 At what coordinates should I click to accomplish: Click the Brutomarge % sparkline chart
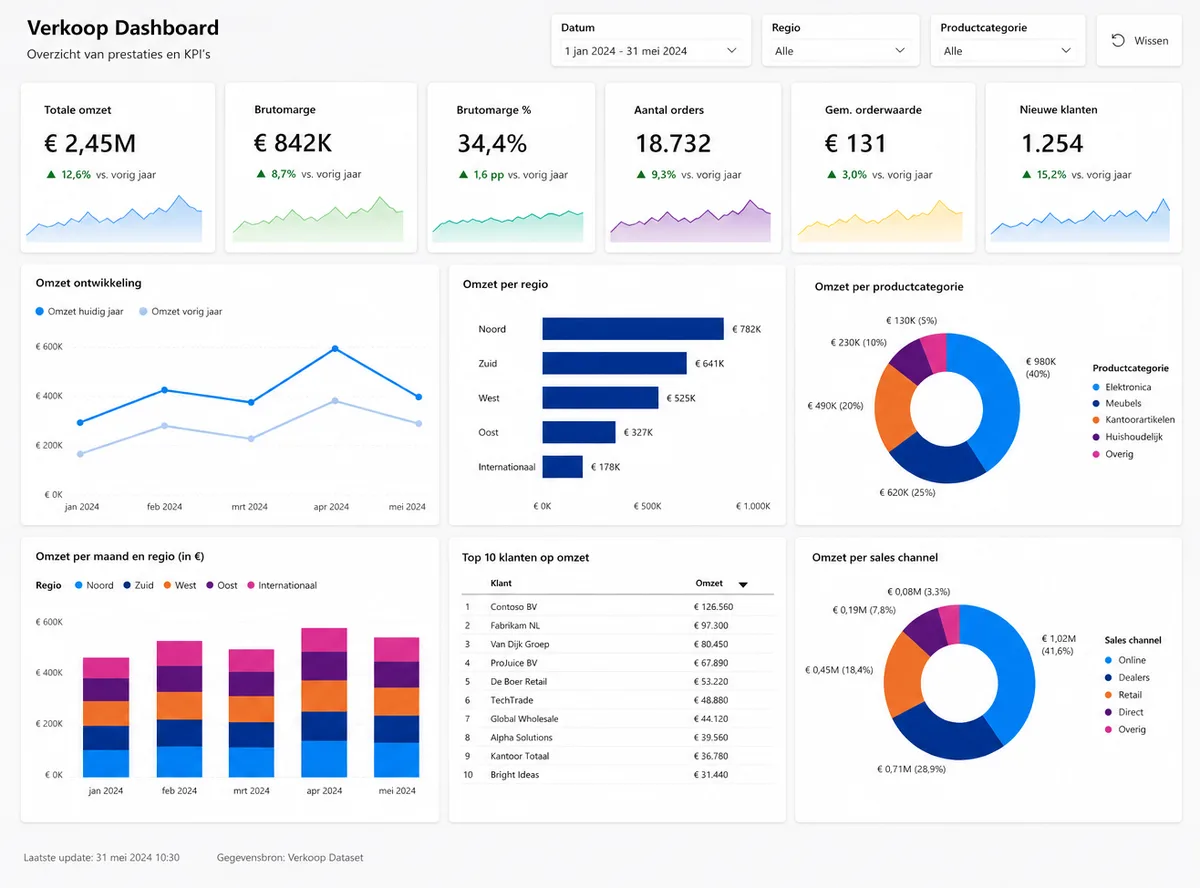508,226
